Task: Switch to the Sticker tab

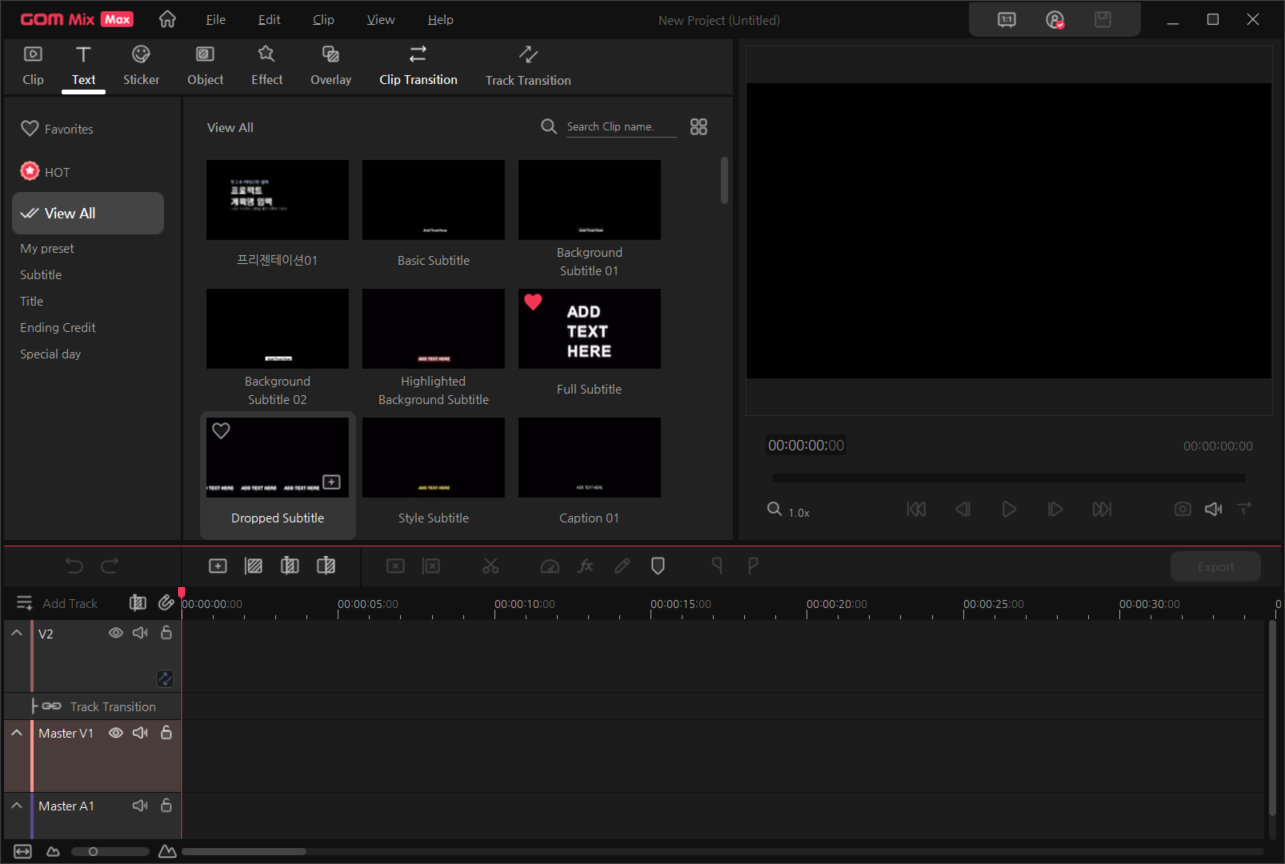Action: [x=141, y=65]
